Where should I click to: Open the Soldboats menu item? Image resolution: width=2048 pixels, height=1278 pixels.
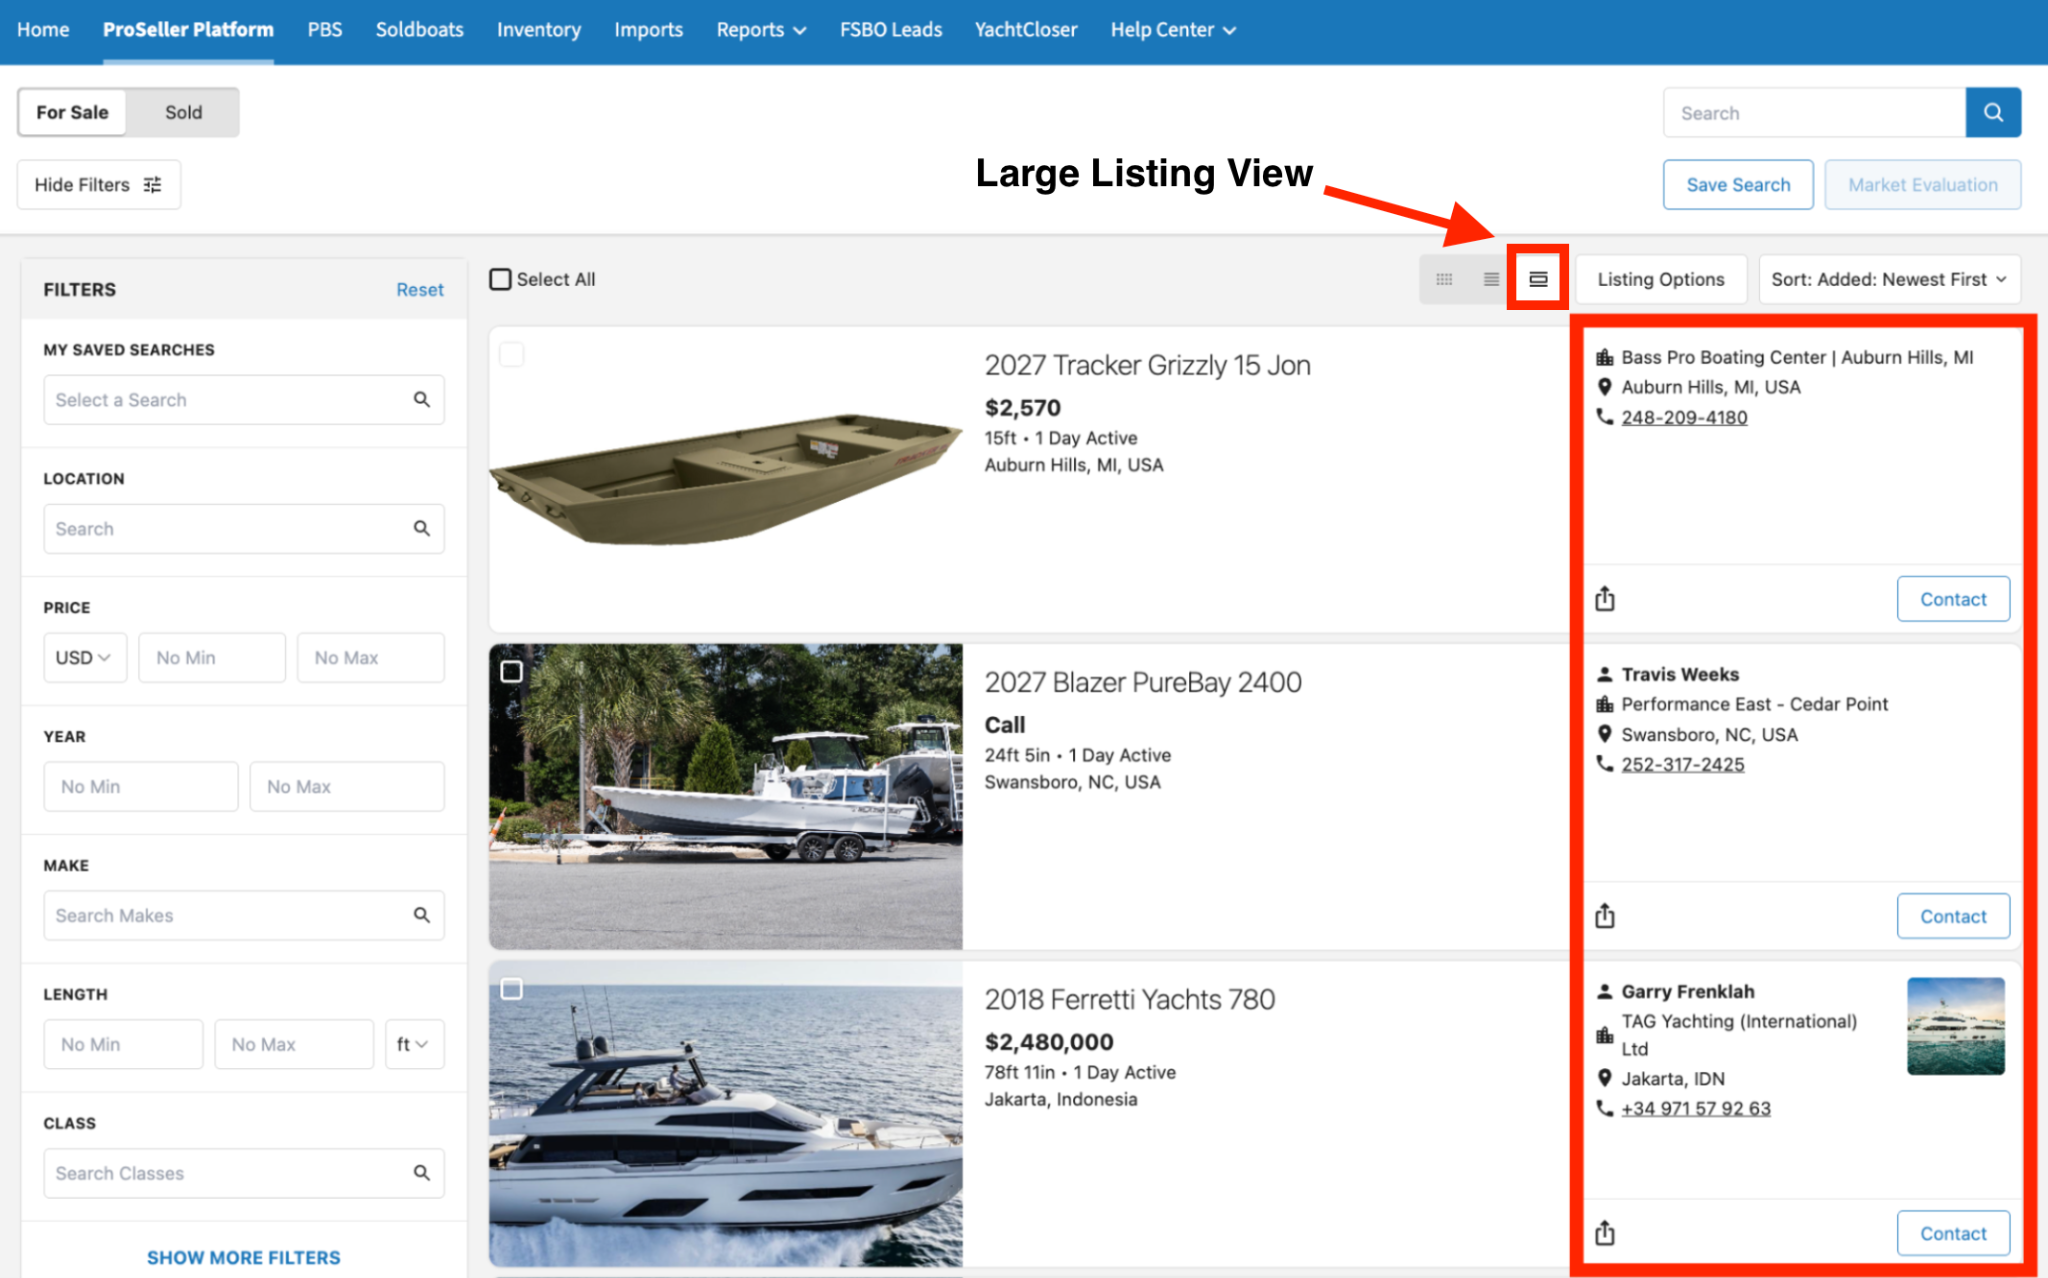[419, 30]
